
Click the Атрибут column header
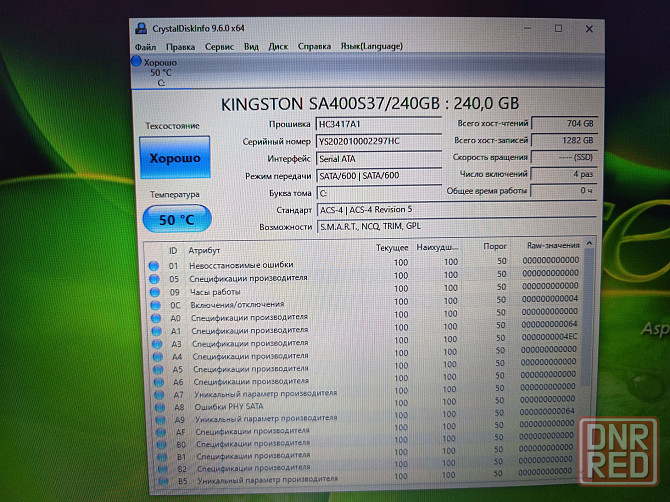coord(204,250)
